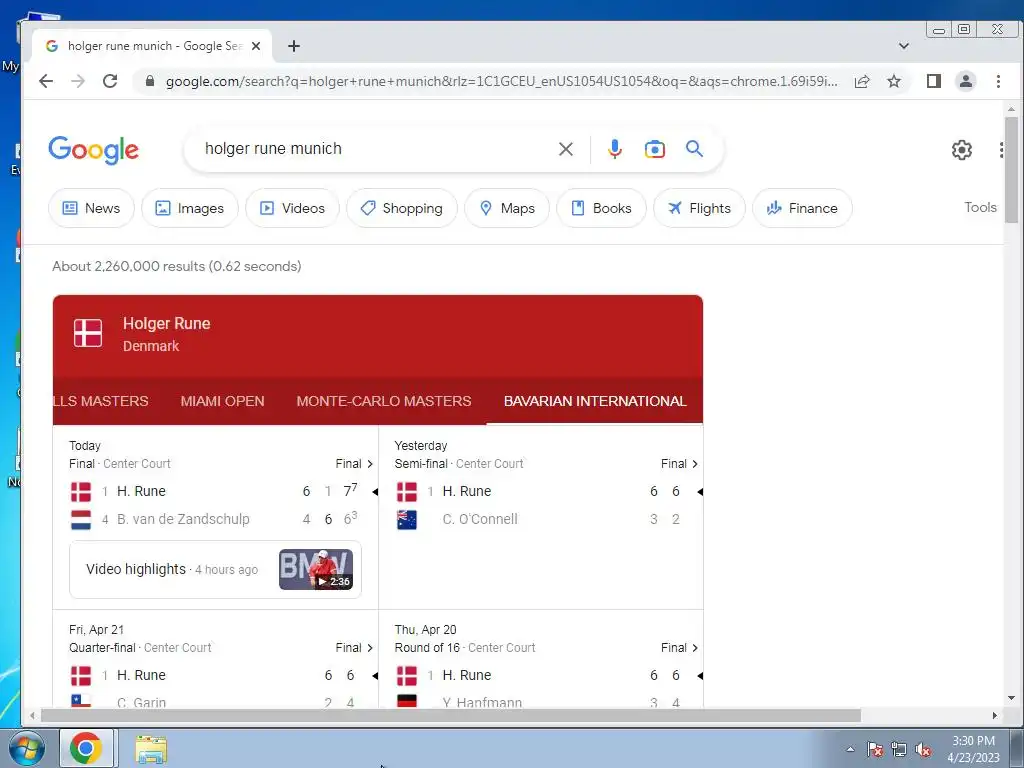
Task: Expand the tab search chevron
Action: [904, 46]
